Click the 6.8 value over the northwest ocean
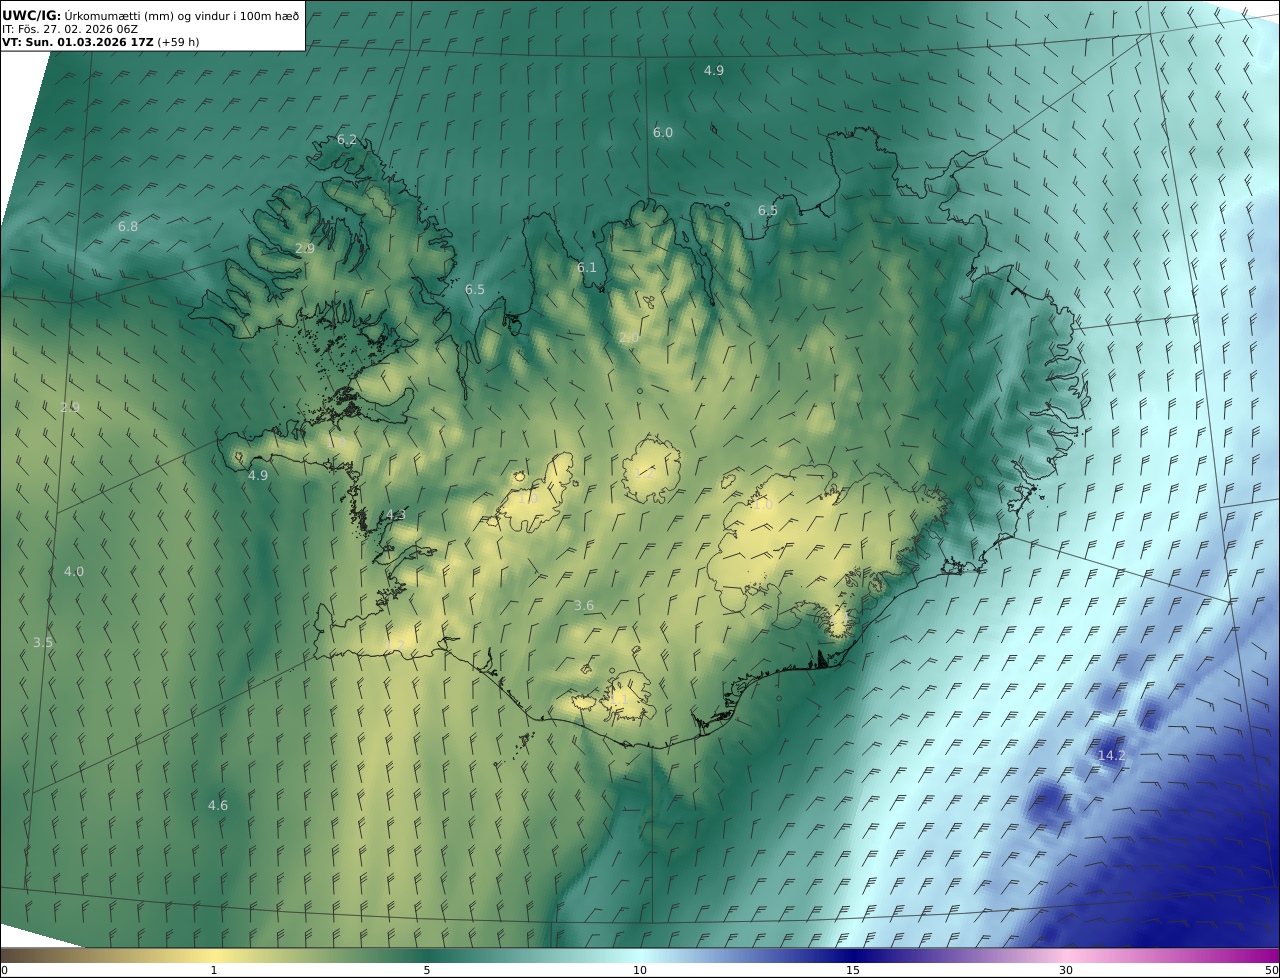This screenshot has width=1280, height=978. click(x=128, y=227)
